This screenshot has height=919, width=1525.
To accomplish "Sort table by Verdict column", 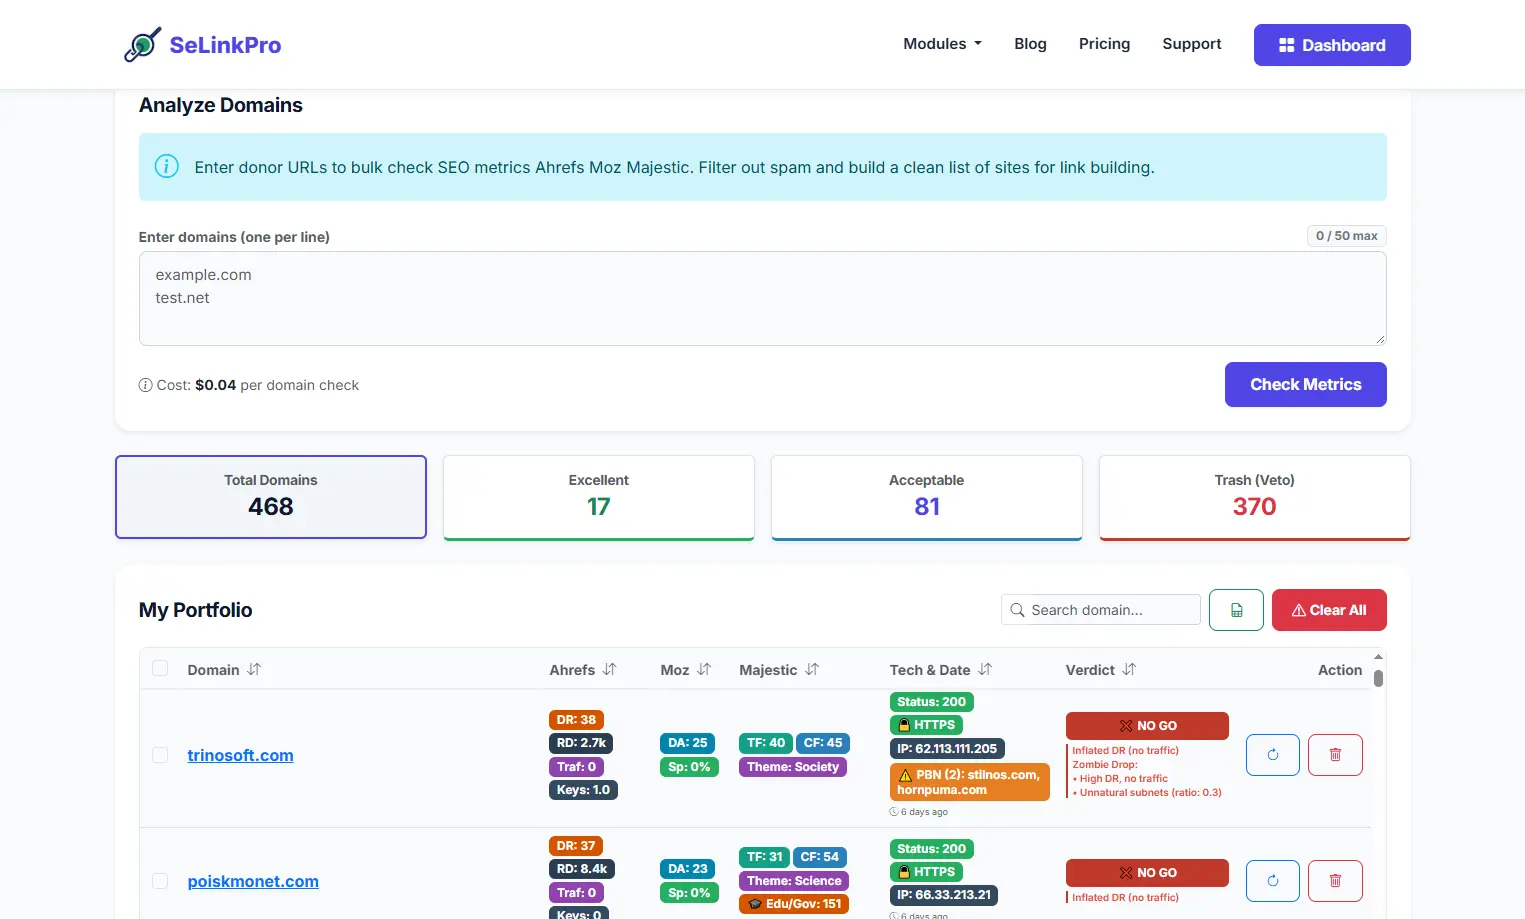I will click(x=1129, y=669).
